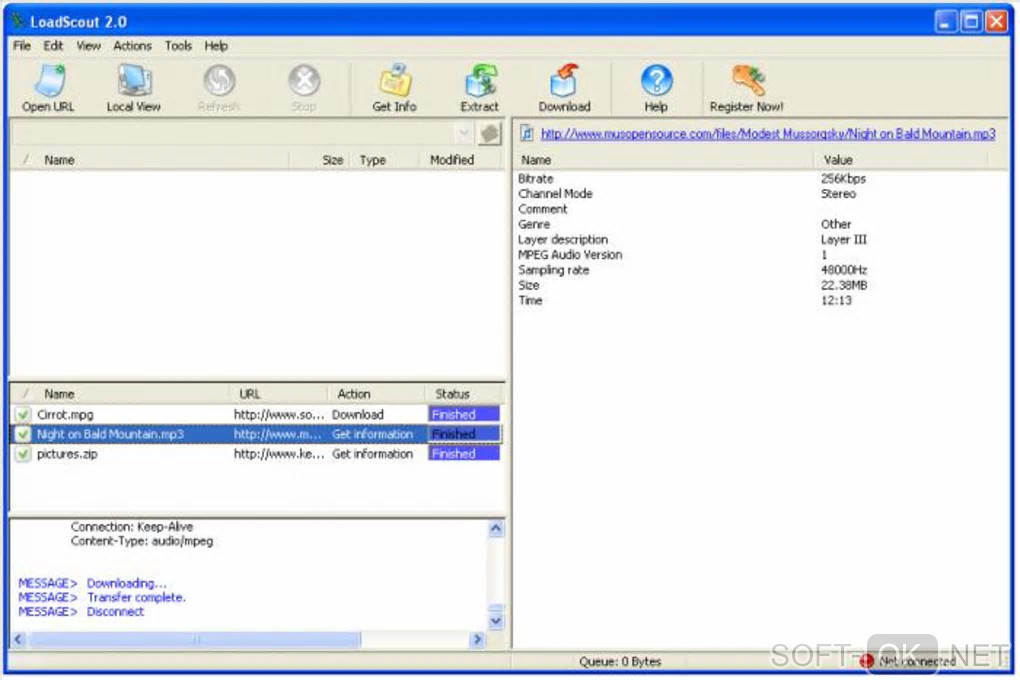1020x680 pixels.
Task: Toggle checkbox for Night on Bald Mountain.mp3
Action: pos(22,434)
